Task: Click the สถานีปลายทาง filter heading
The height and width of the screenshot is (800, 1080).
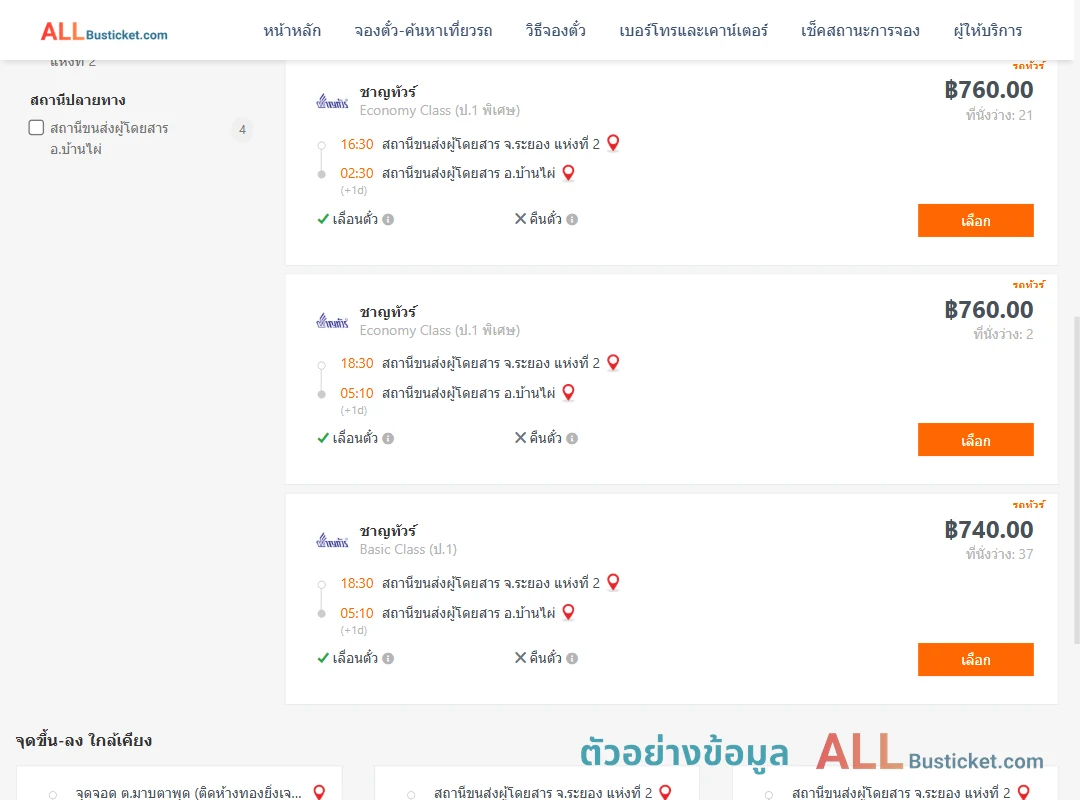Action: point(78,100)
